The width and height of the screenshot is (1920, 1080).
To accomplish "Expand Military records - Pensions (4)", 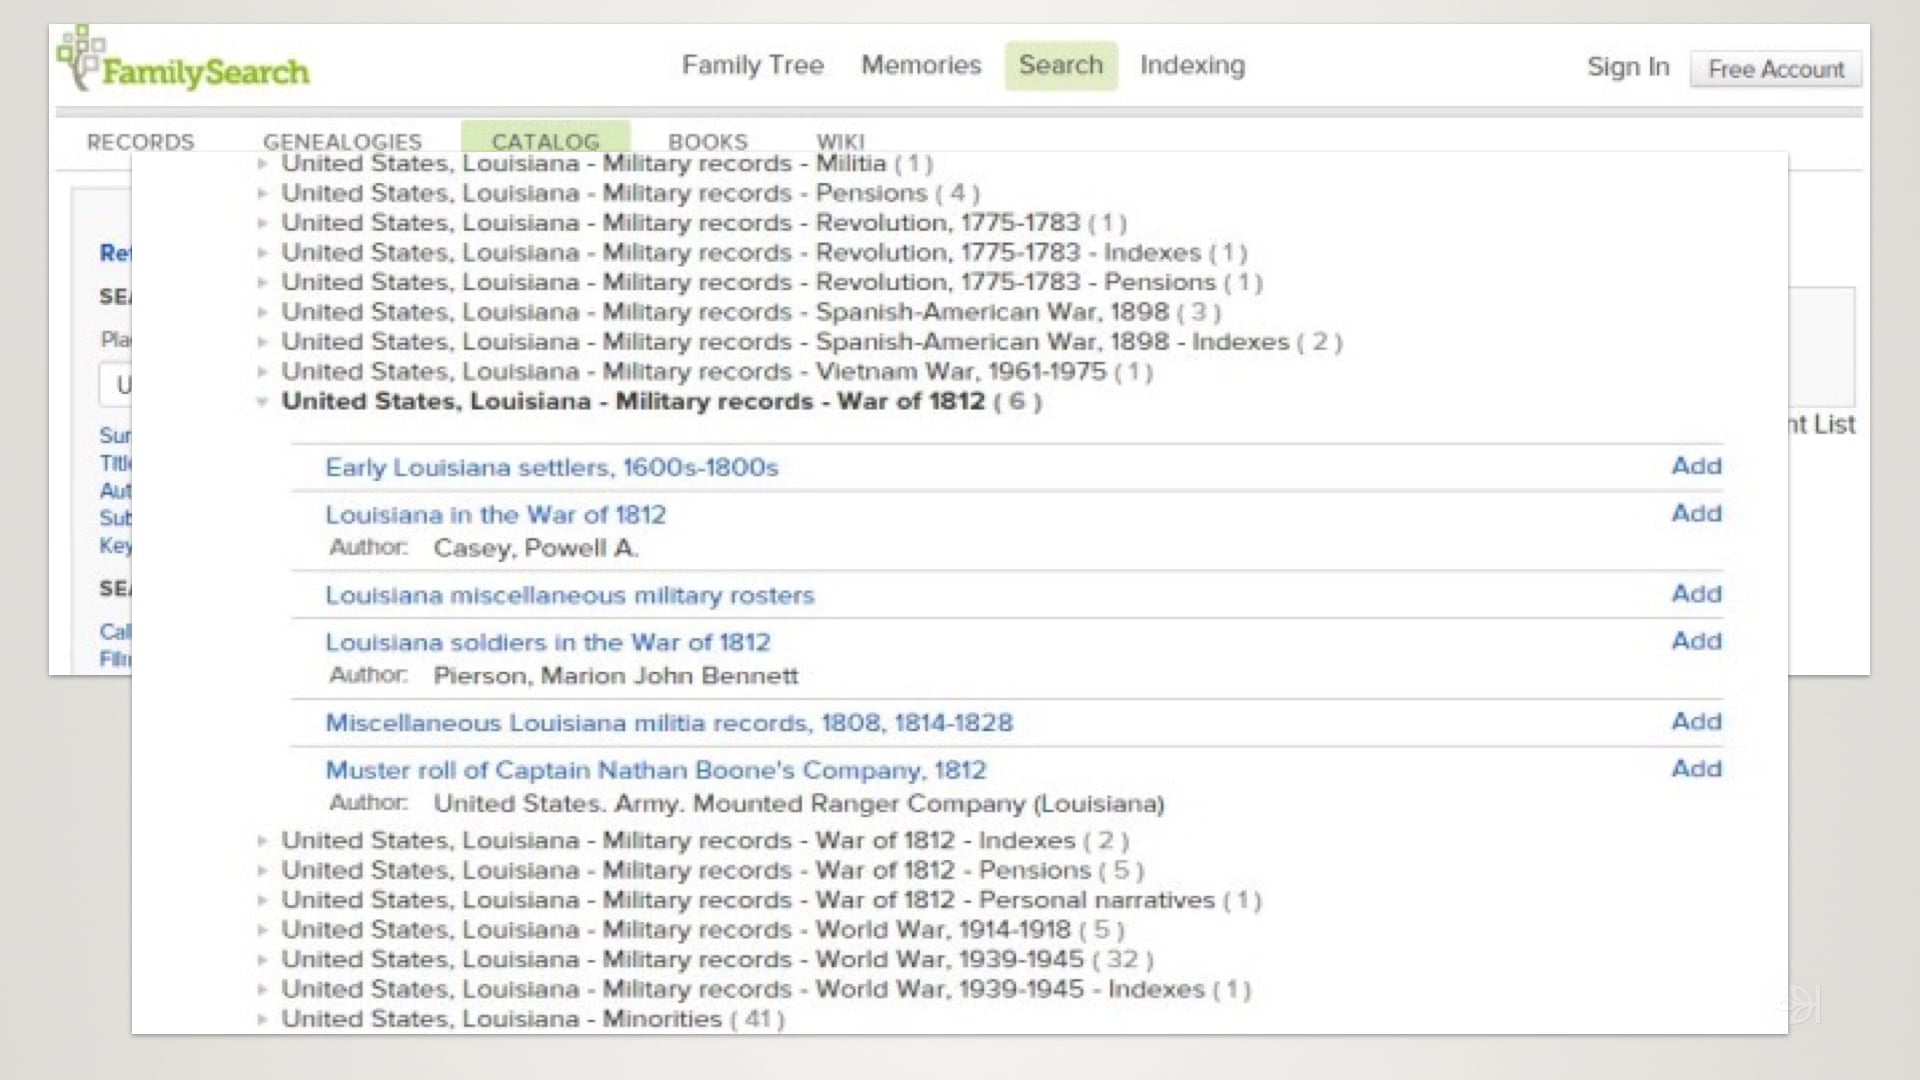I will pyautogui.click(x=261, y=193).
